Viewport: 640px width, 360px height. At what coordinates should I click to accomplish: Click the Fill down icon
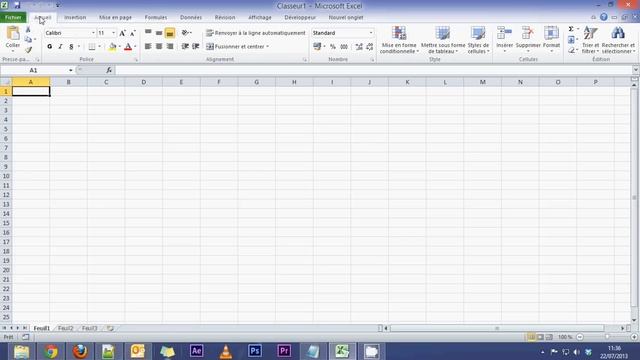pos(571,40)
